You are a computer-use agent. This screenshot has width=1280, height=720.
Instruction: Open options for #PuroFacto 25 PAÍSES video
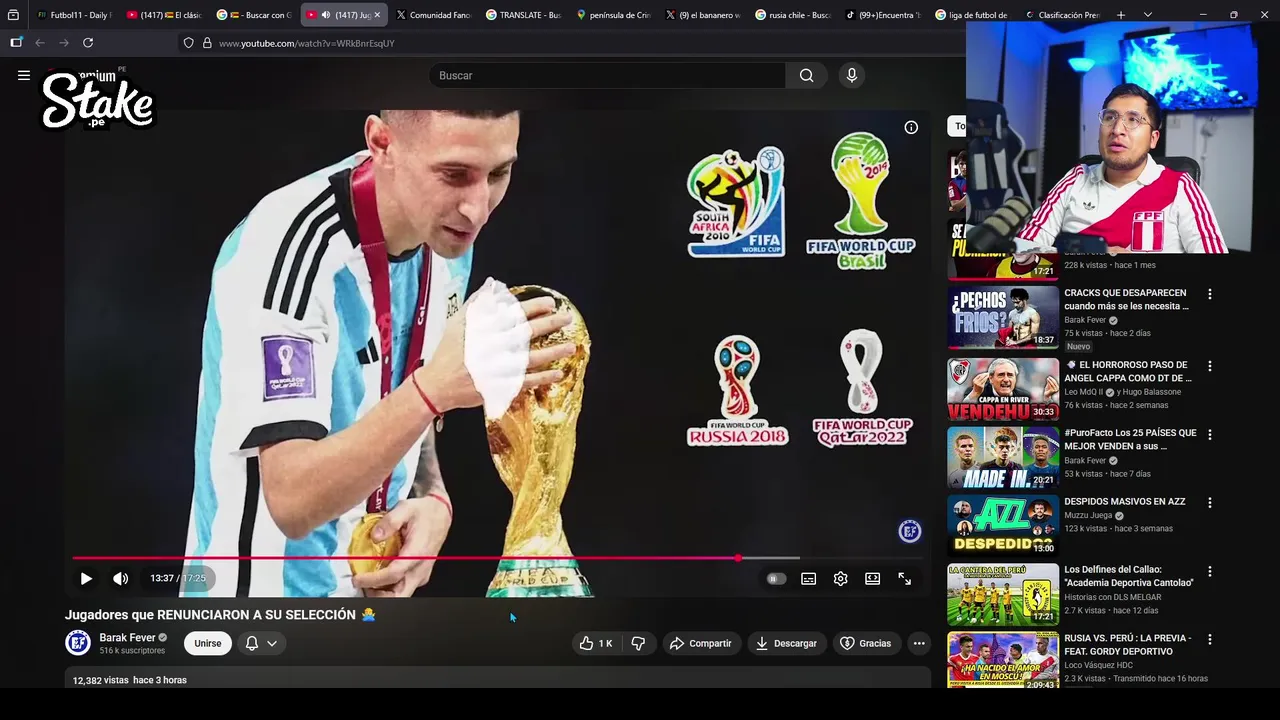[1209, 434]
